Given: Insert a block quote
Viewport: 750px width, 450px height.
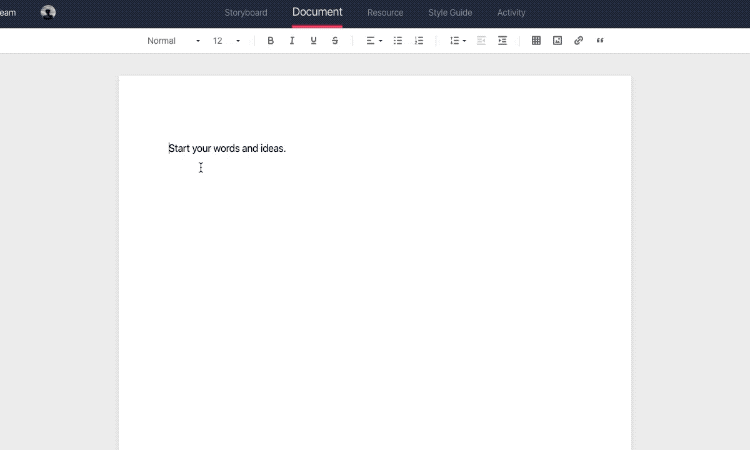Looking at the screenshot, I should click(x=600, y=41).
